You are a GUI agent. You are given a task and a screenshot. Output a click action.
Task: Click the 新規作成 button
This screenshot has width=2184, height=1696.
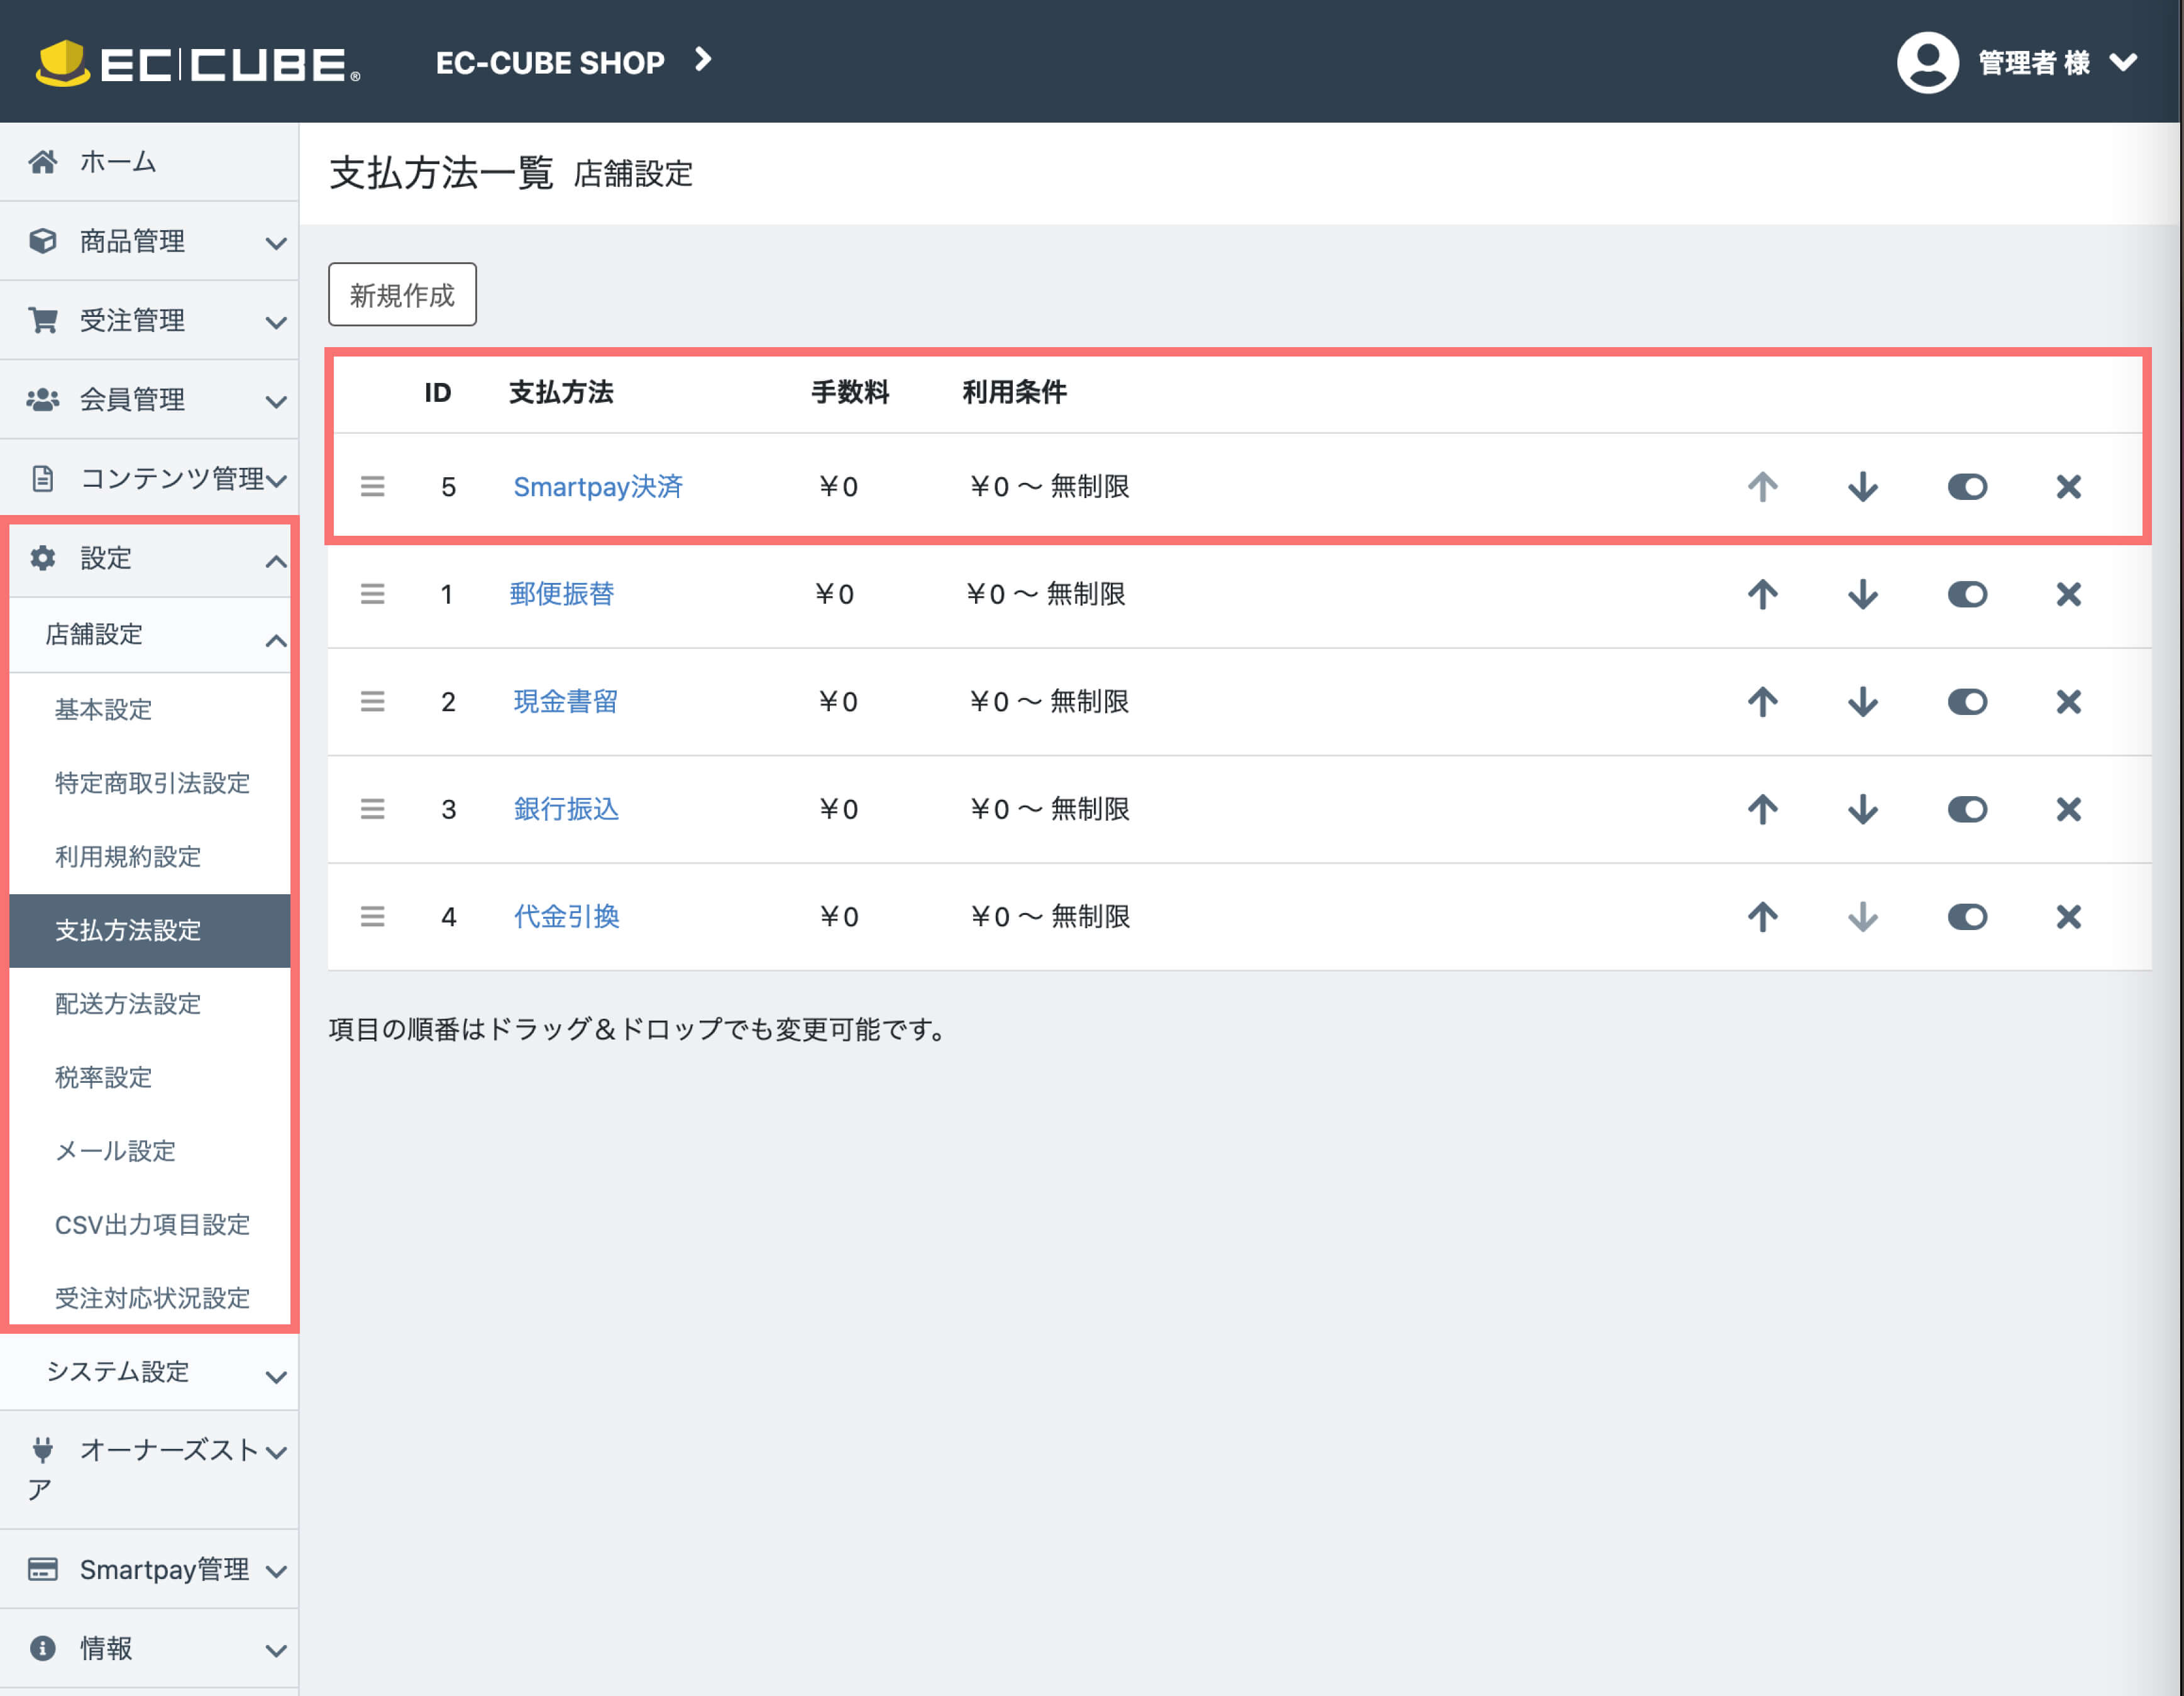[402, 295]
